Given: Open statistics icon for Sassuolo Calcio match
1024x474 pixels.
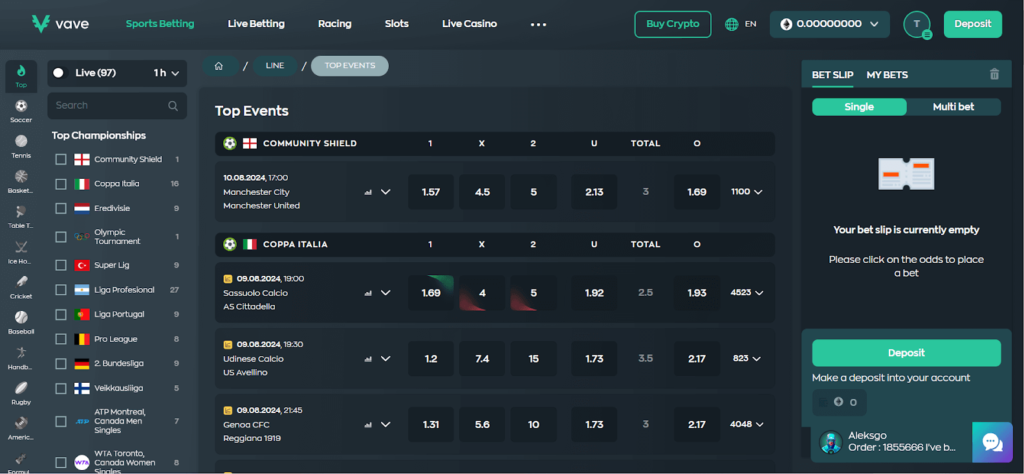Looking at the screenshot, I should (x=368, y=293).
